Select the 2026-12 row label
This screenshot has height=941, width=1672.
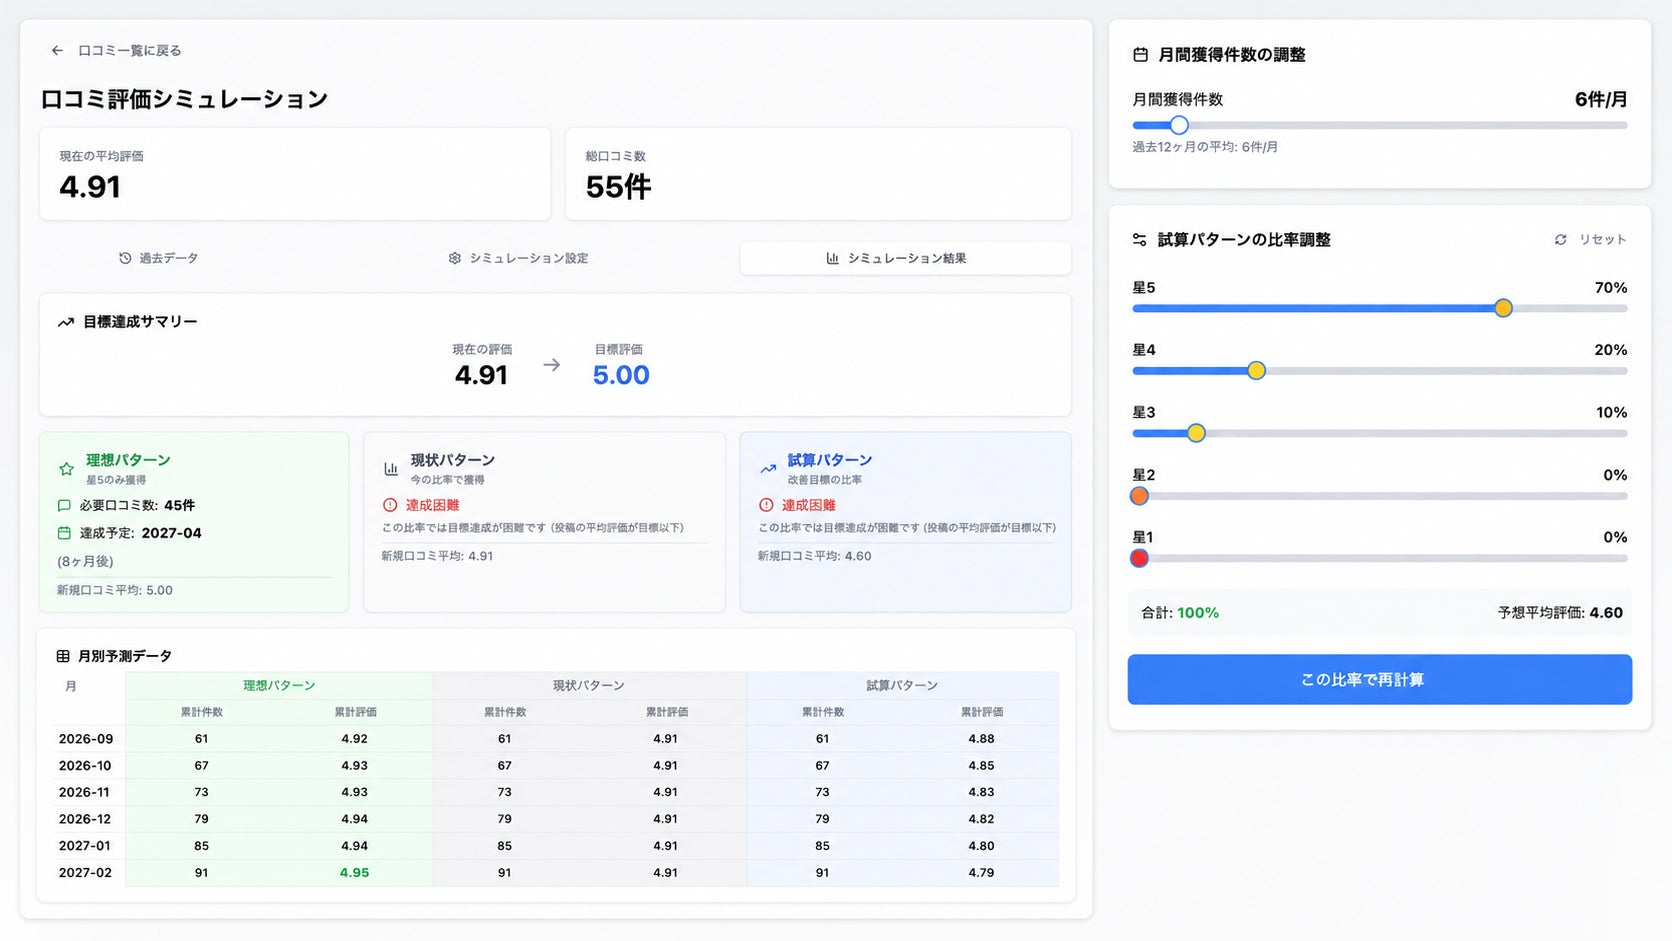(85, 819)
